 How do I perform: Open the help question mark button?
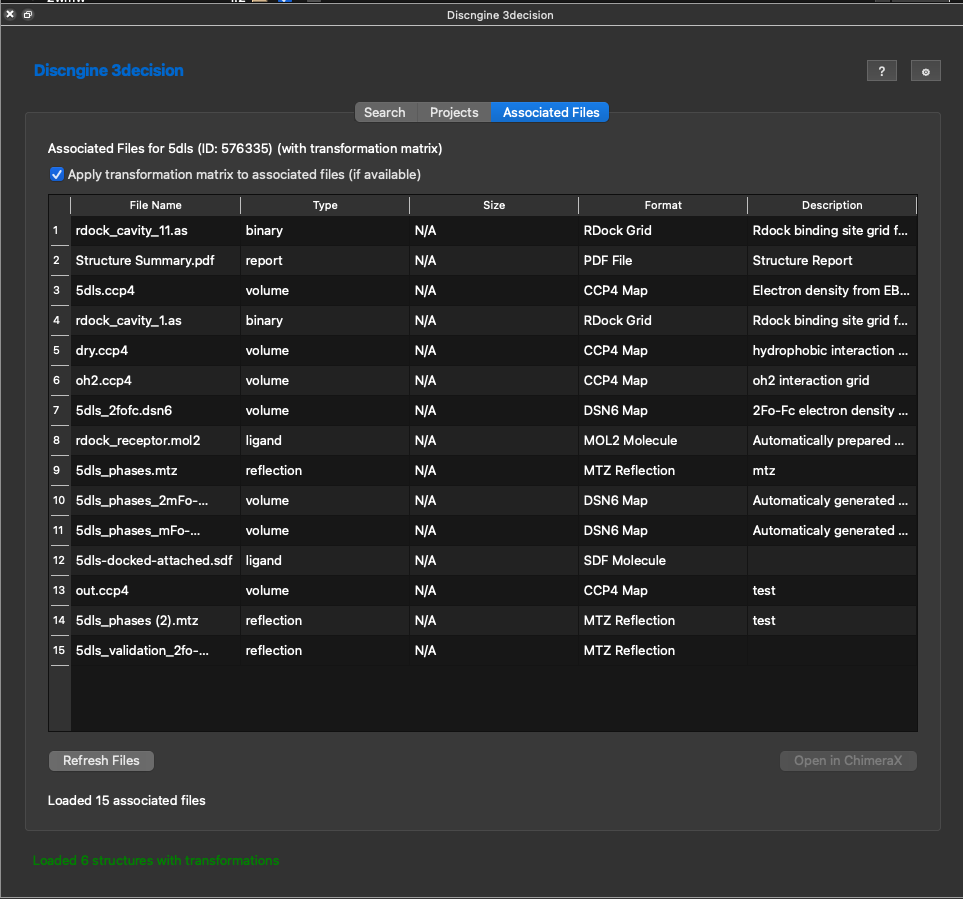[x=881, y=71]
